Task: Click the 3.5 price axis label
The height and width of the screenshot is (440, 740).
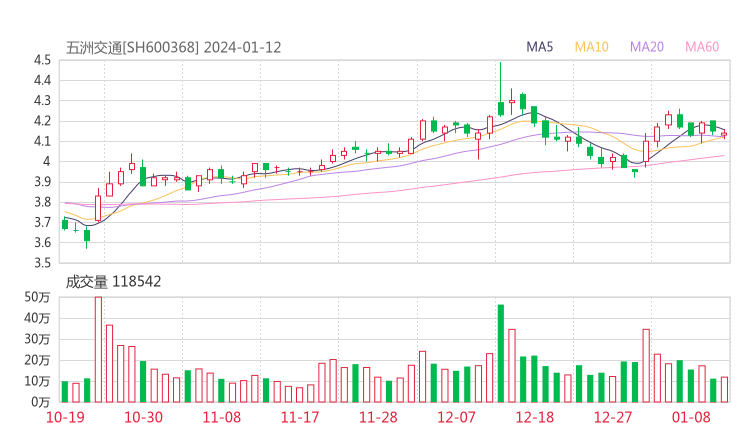Action: tap(42, 263)
